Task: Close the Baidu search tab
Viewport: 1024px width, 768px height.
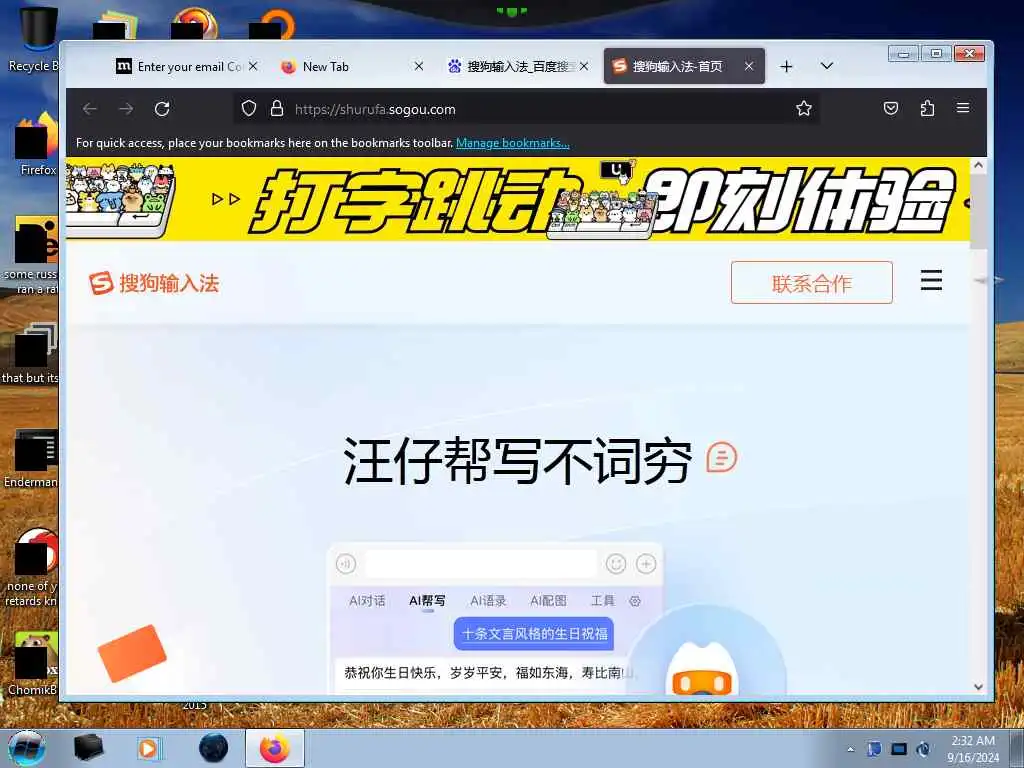Action: coord(584,67)
